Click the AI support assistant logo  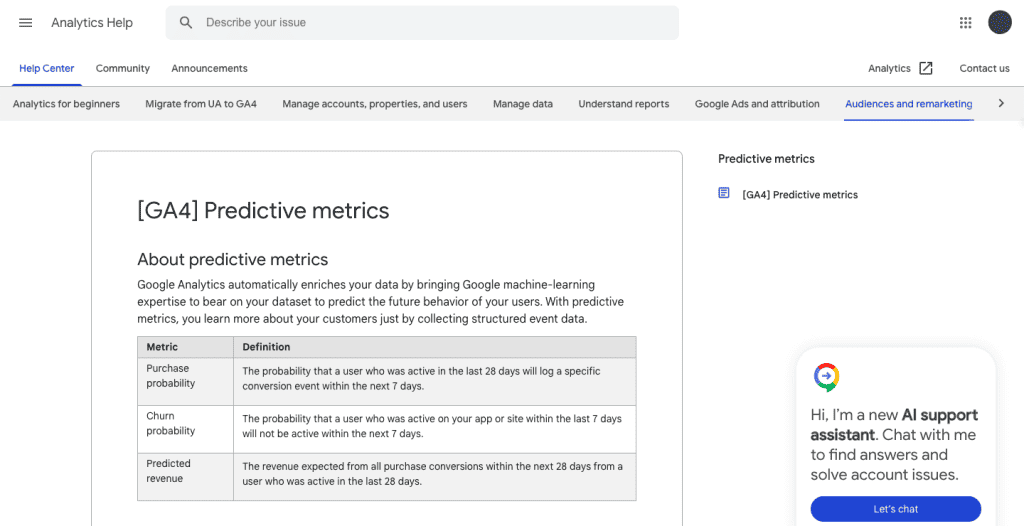point(826,377)
